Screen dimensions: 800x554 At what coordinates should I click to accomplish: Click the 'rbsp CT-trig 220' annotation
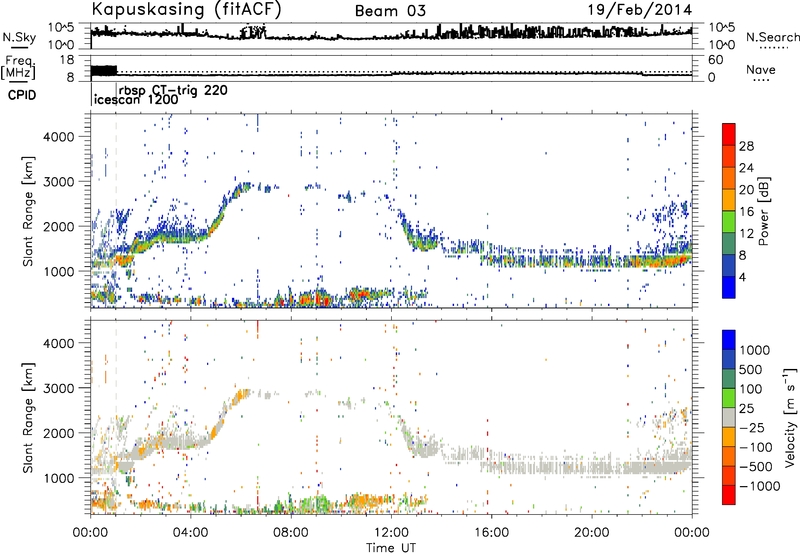point(173,90)
